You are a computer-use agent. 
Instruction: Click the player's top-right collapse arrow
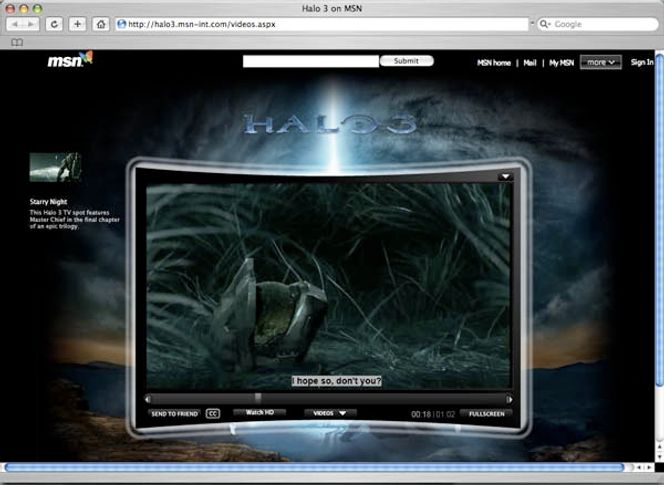[x=505, y=177]
